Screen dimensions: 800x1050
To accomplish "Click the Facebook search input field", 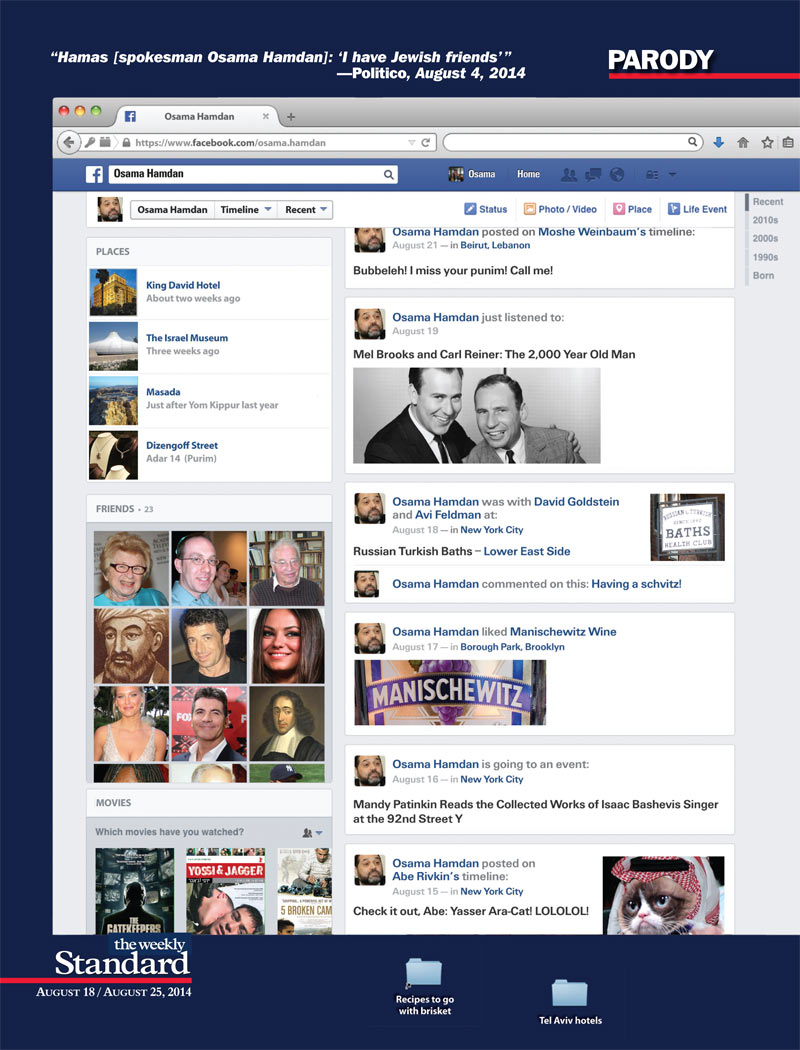I will [x=245, y=175].
